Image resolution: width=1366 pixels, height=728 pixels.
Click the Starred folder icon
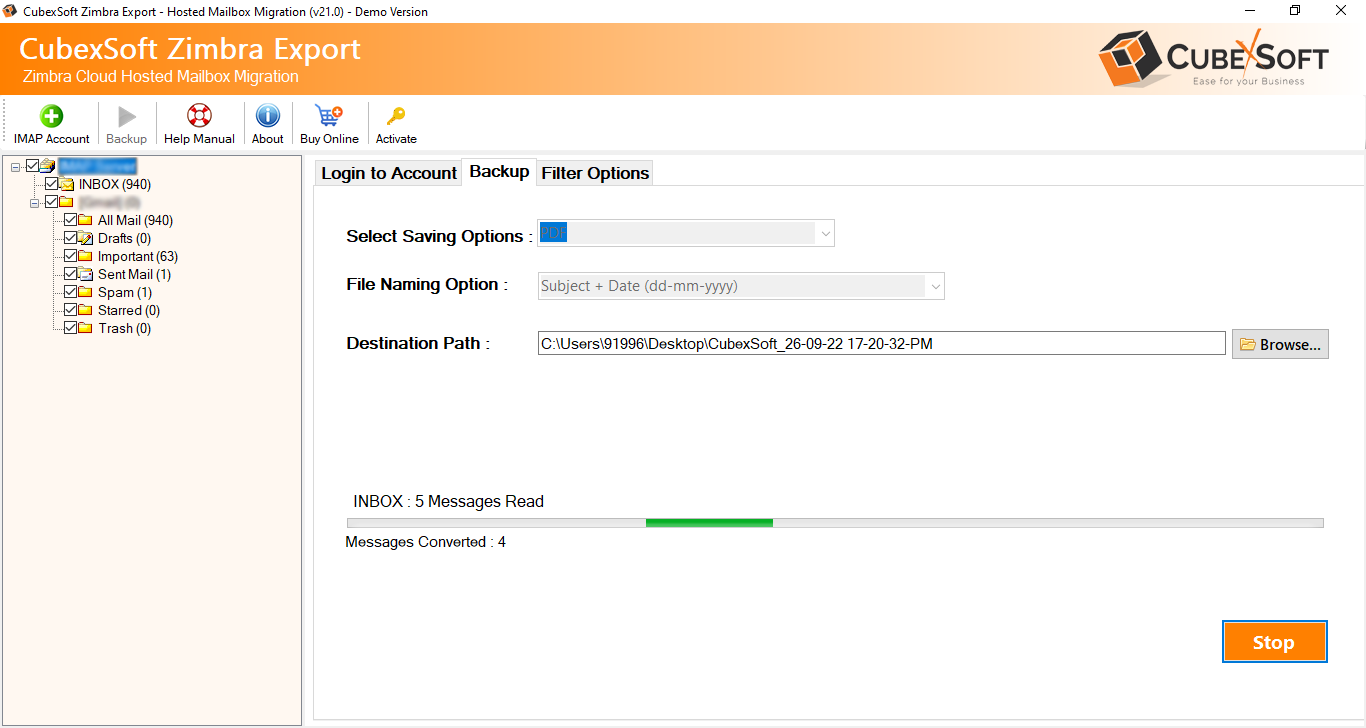coord(86,310)
